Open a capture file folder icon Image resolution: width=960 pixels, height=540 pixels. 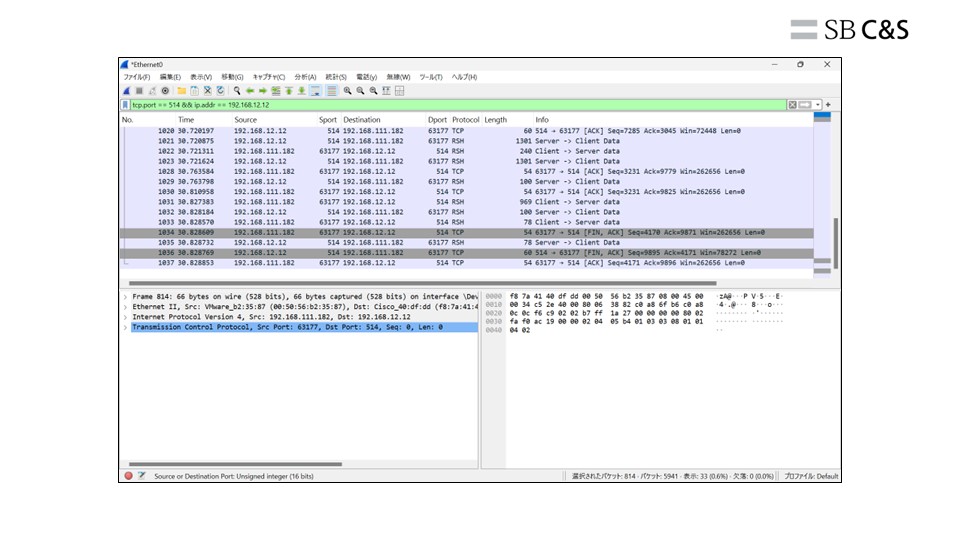[x=182, y=91]
